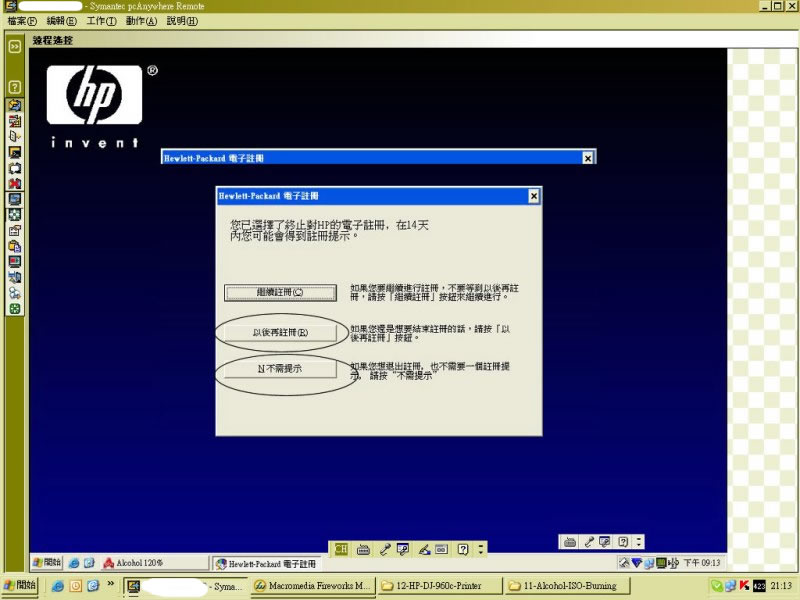Open the 說明(H) menu
This screenshot has width=800, height=600.
coord(182,21)
